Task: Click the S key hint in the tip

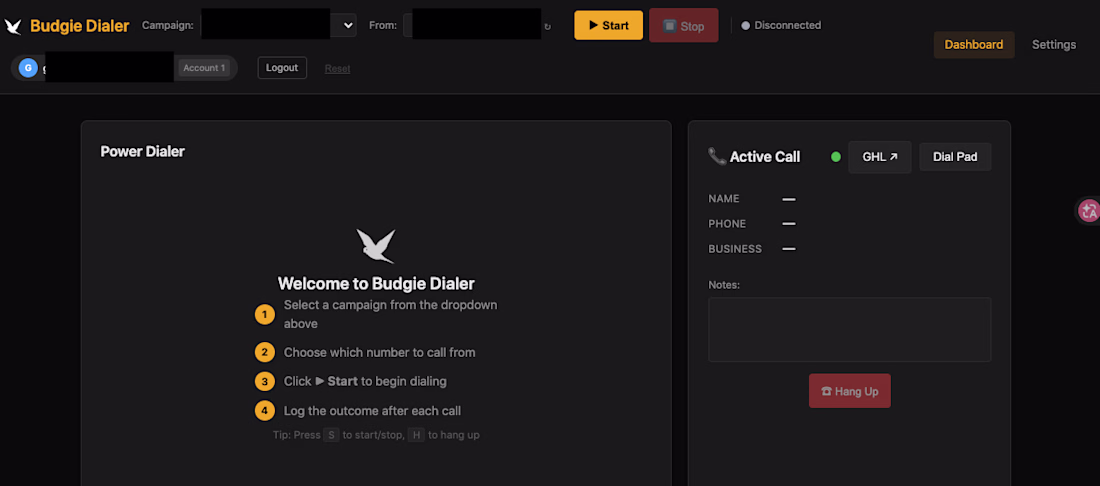Action: [331, 435]
